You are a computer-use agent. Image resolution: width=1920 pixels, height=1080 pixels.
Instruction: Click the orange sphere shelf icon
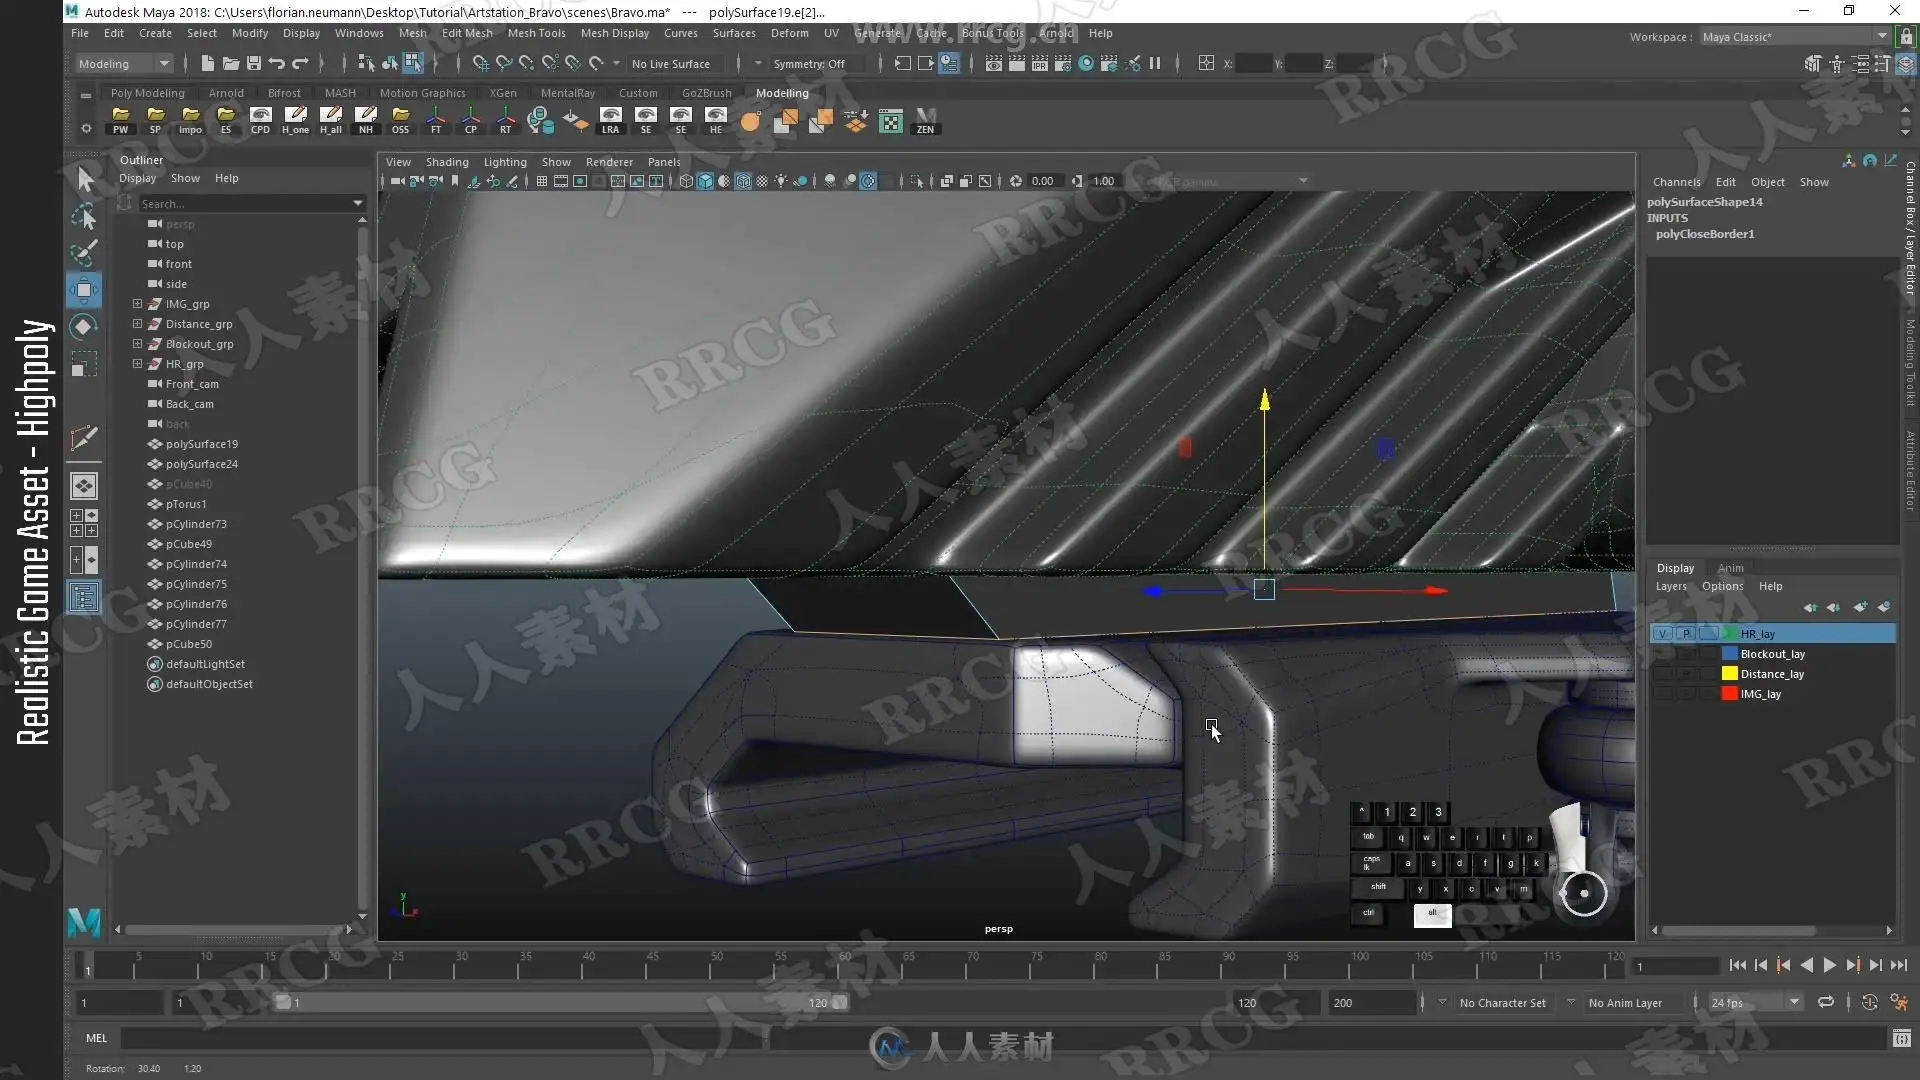pos(750,121)
